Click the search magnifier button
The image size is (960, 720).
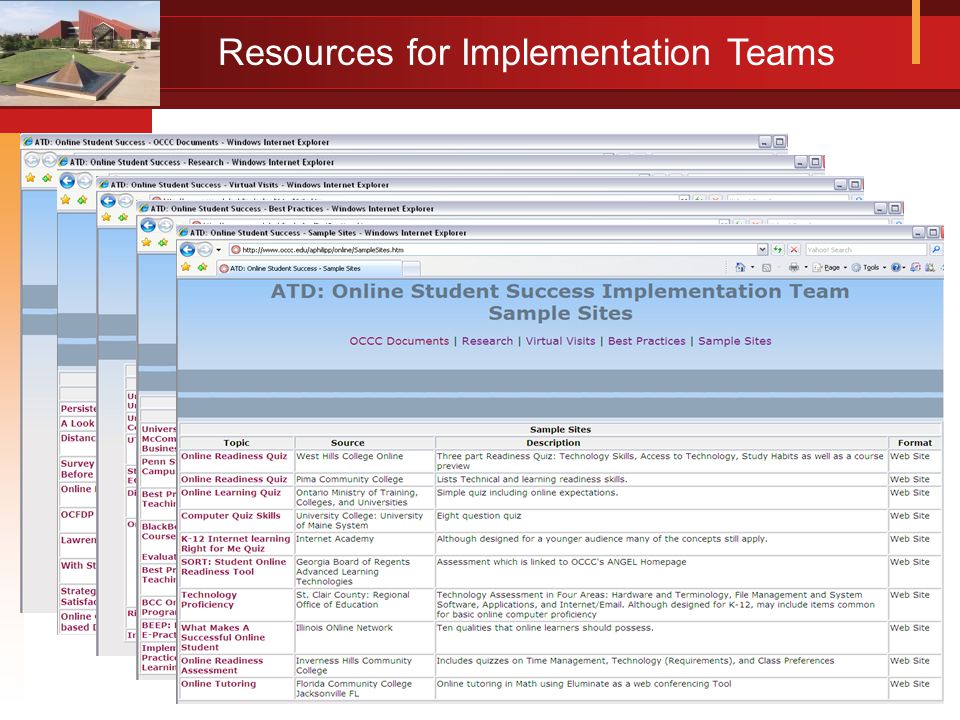[936, 250]
